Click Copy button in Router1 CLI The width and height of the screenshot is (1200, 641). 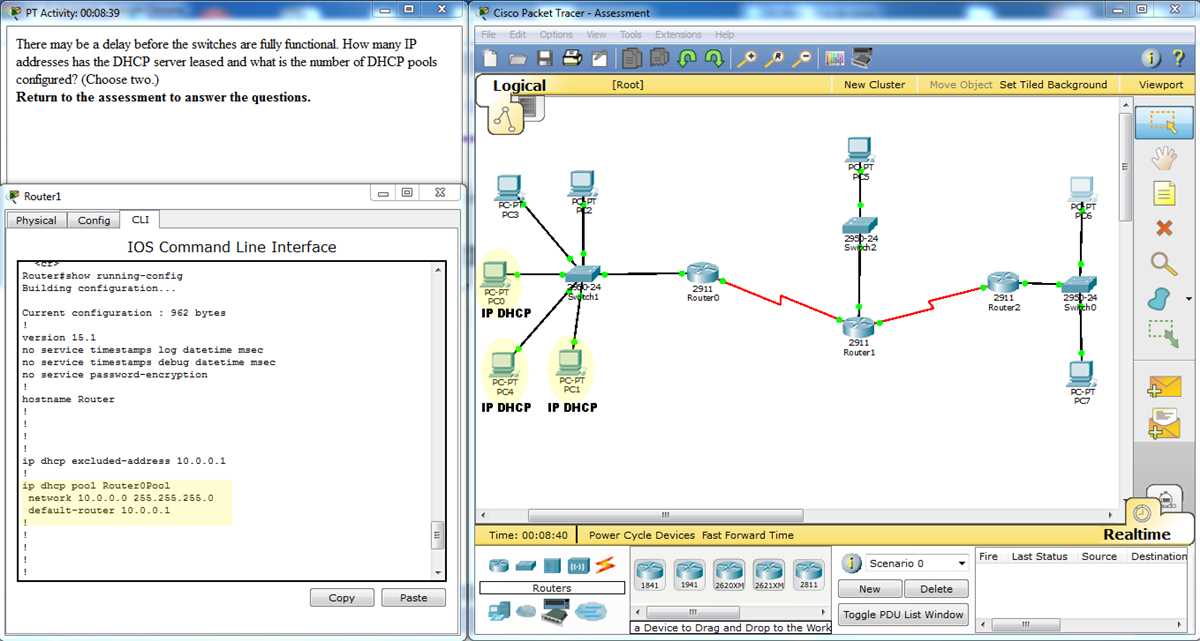click(x=342, y=598)
